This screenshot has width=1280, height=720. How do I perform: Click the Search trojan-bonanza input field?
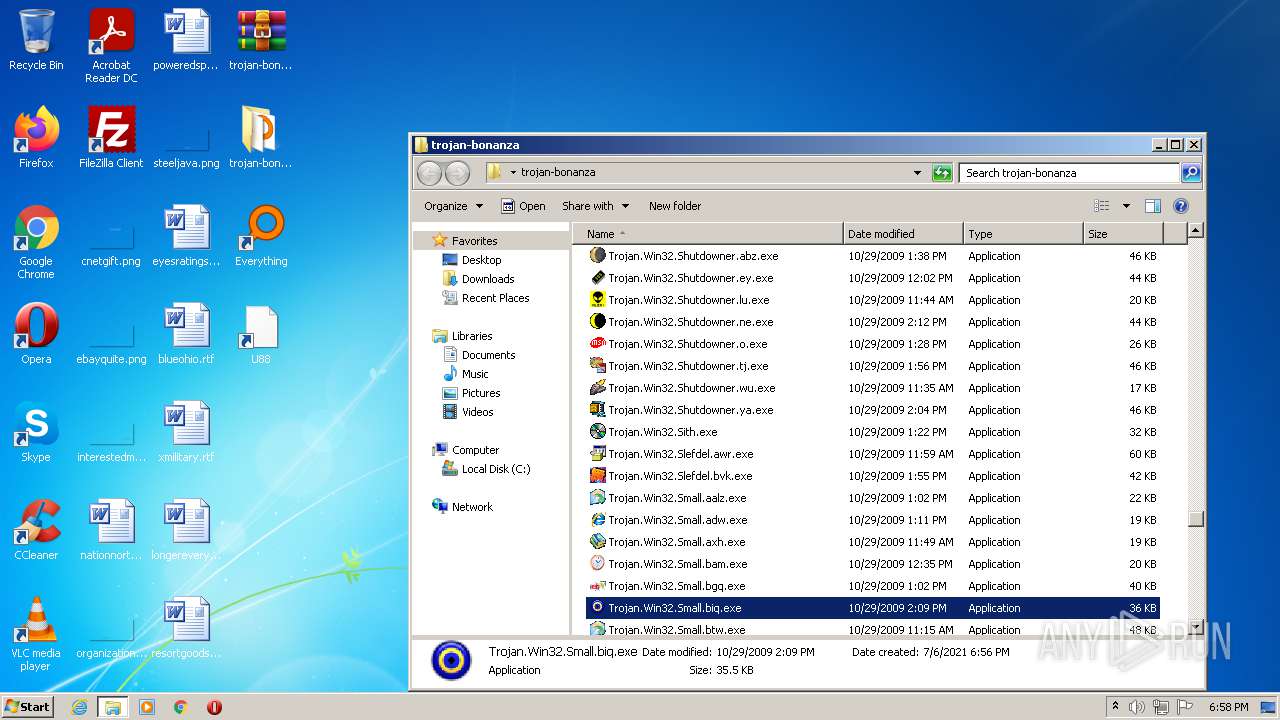(x=1069, y=173)
